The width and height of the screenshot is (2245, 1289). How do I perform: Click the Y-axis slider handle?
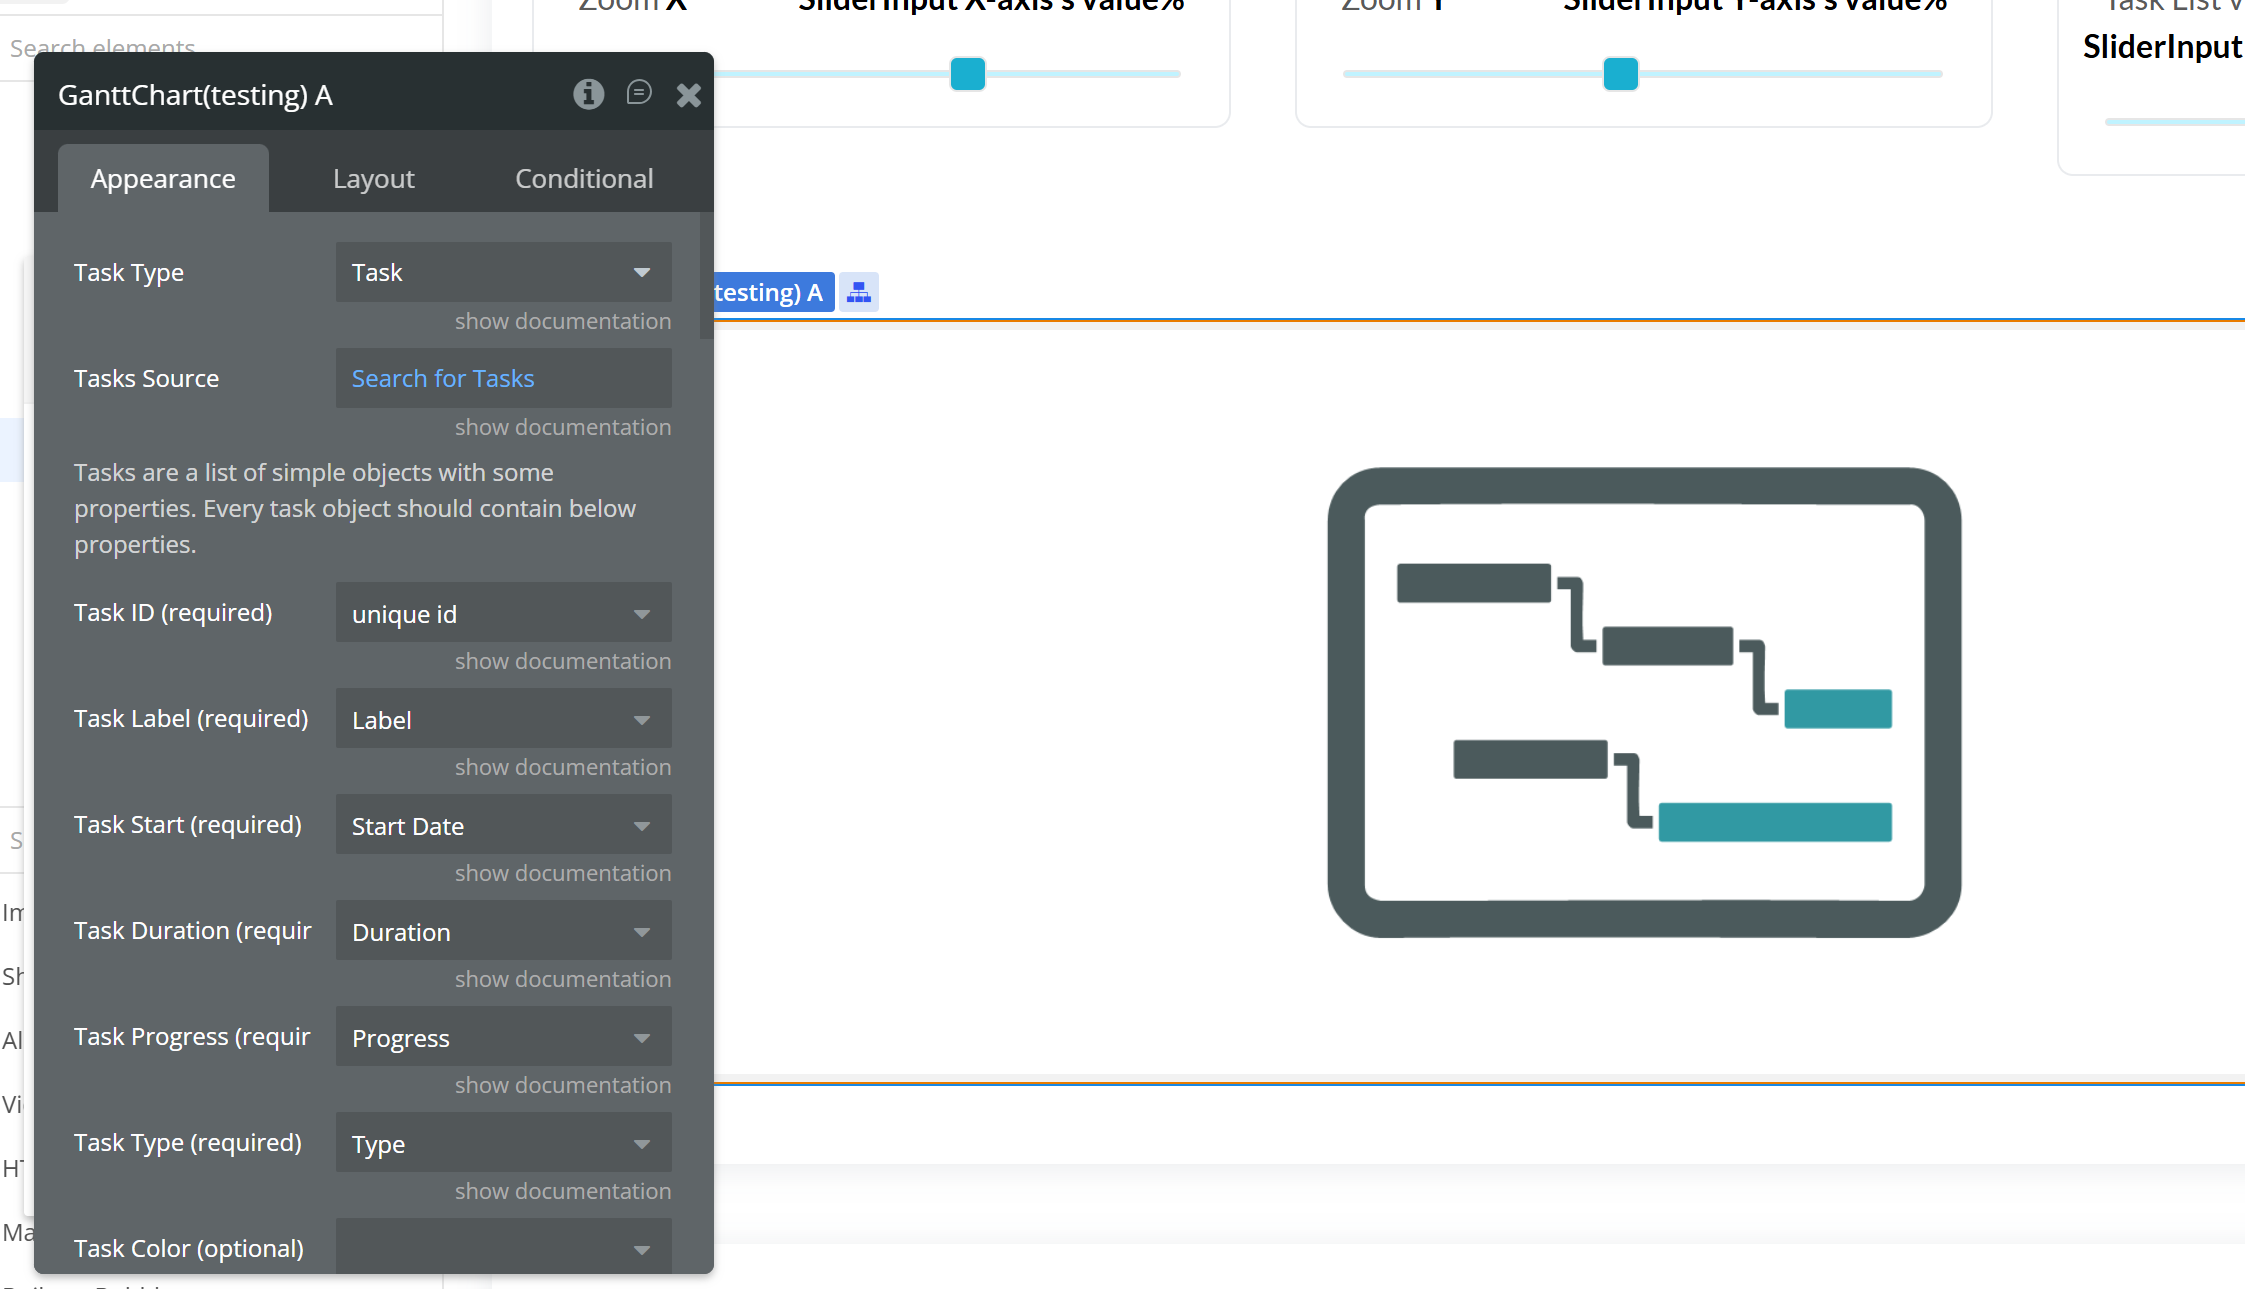pos(1620,74)
